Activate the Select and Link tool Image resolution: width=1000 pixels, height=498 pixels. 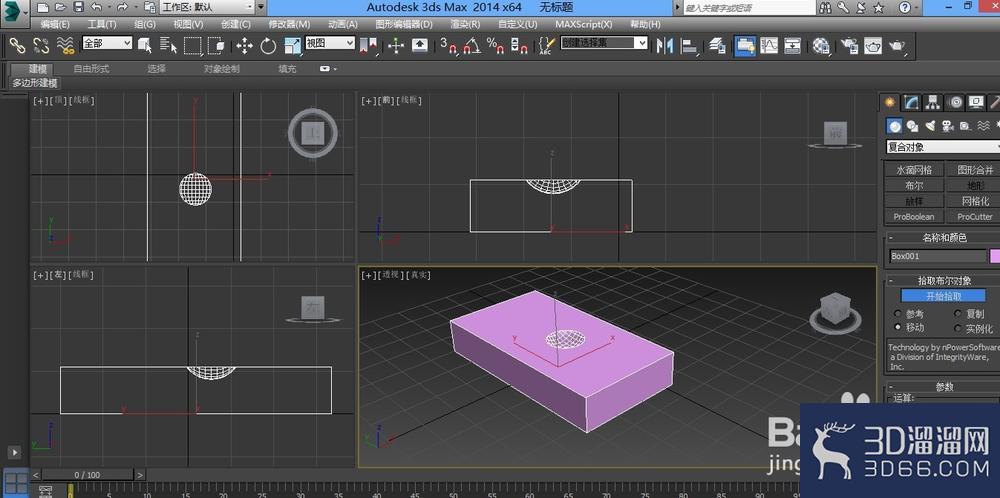tap(17, 45)
